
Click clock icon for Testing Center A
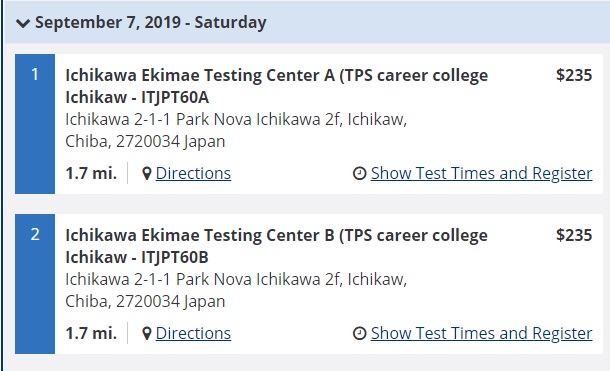[359, 173]
